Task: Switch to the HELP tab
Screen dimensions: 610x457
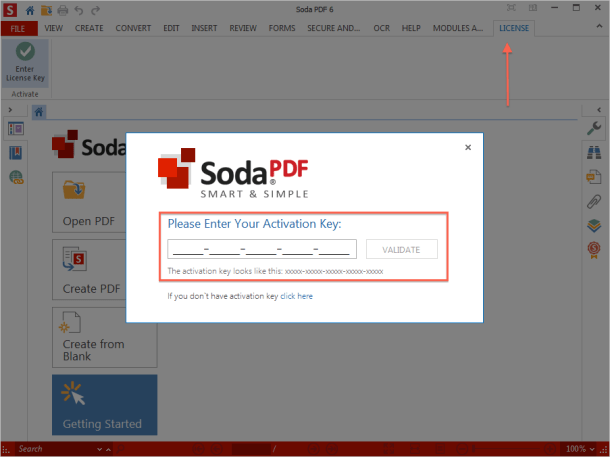Action: pyautogui.click(x=411, y=28)
